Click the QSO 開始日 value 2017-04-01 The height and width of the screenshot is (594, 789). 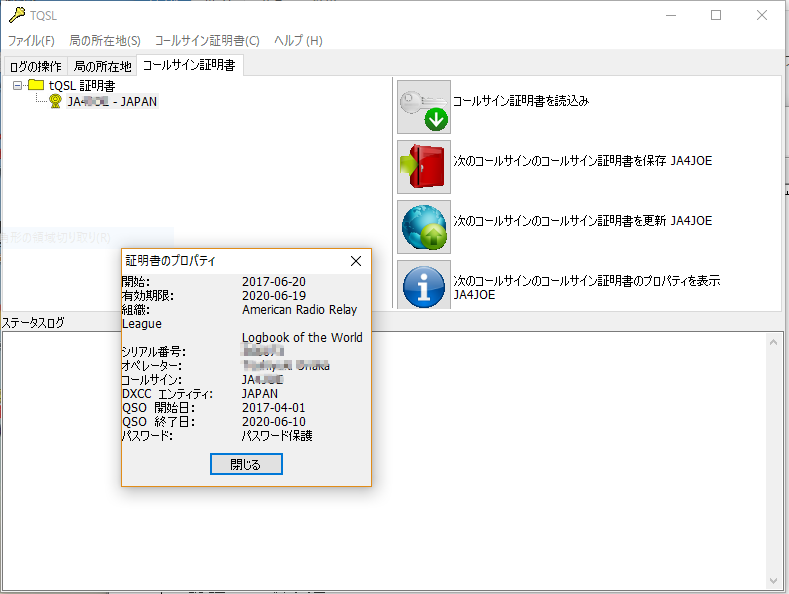274,408
